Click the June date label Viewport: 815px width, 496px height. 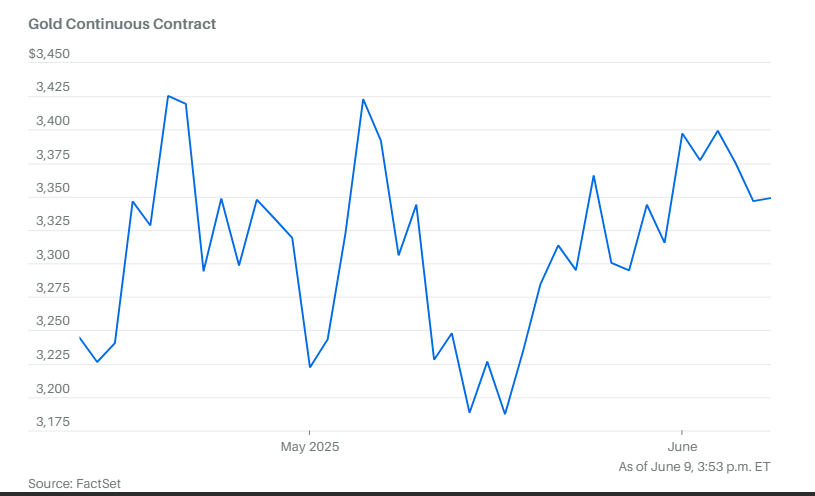pyautogui.click(x=682, y=447)
